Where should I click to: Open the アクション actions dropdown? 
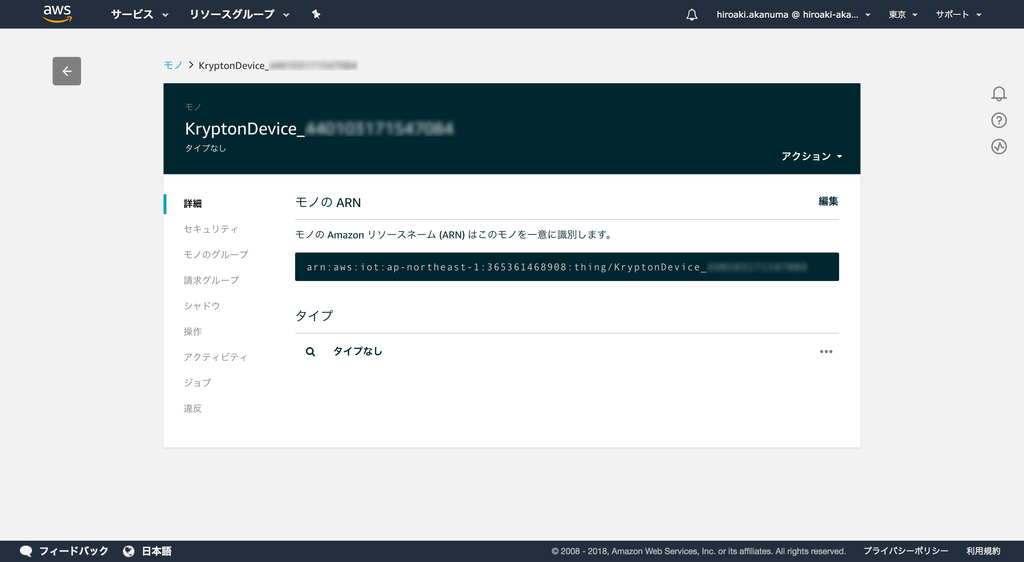point(812,156)
